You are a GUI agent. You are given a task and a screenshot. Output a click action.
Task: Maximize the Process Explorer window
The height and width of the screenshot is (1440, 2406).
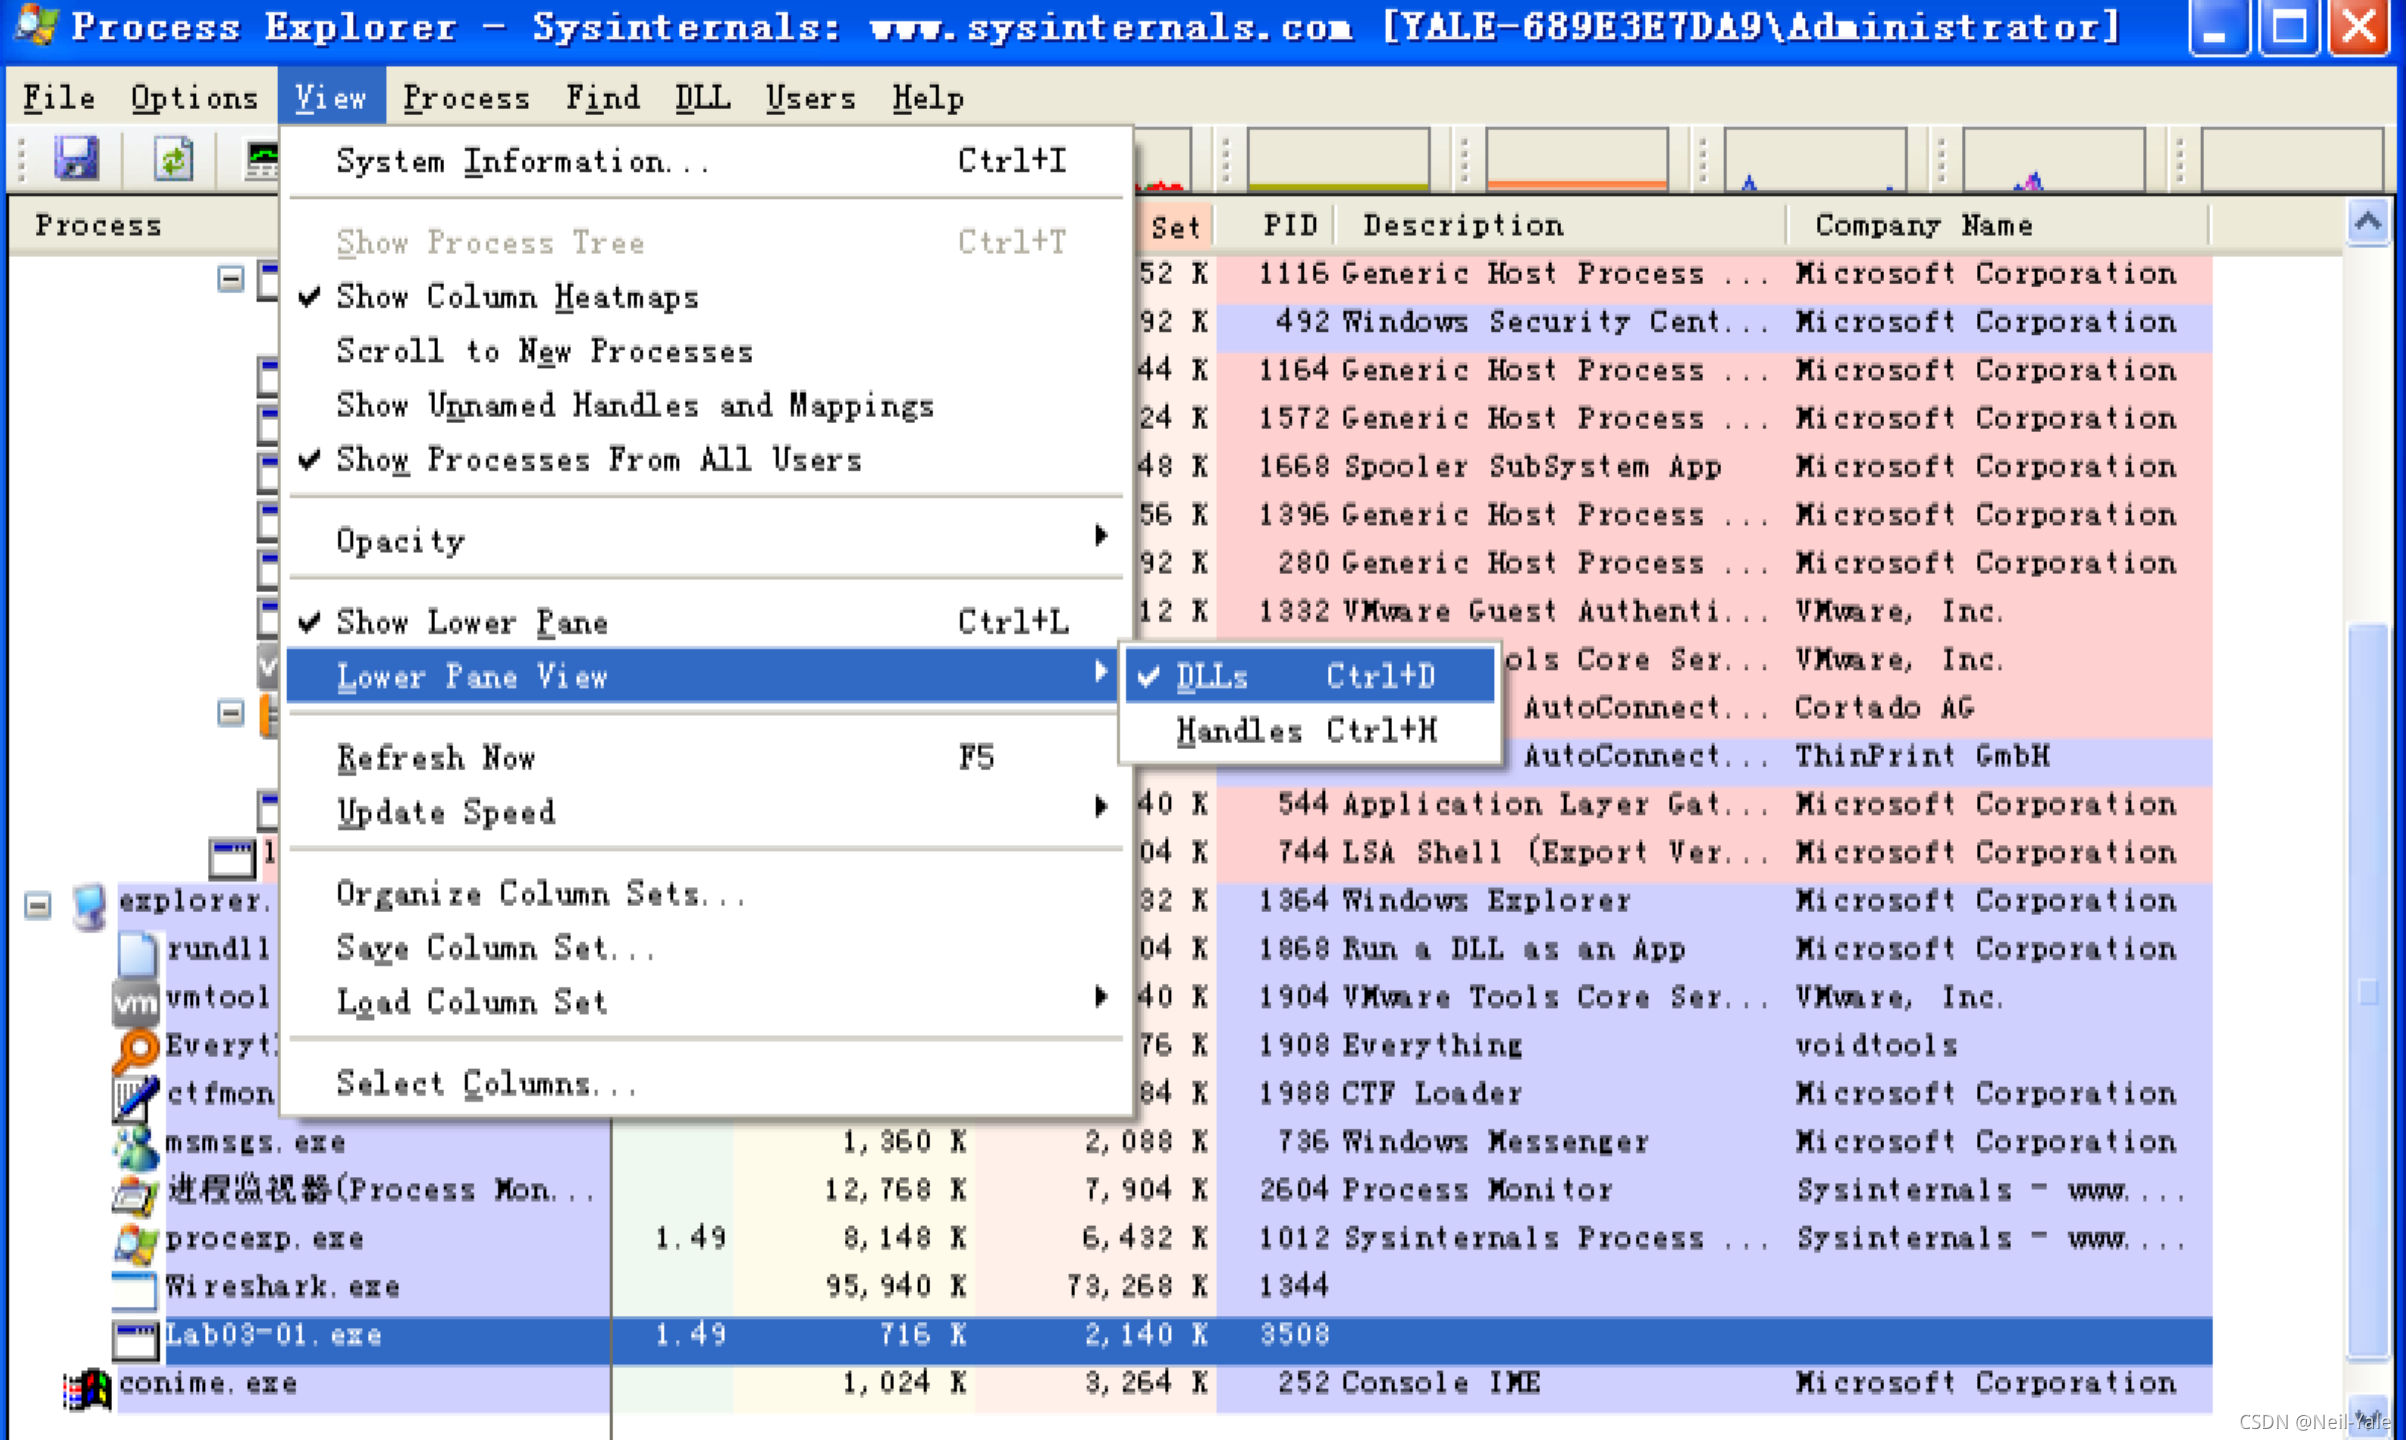tap(2288, 27)
